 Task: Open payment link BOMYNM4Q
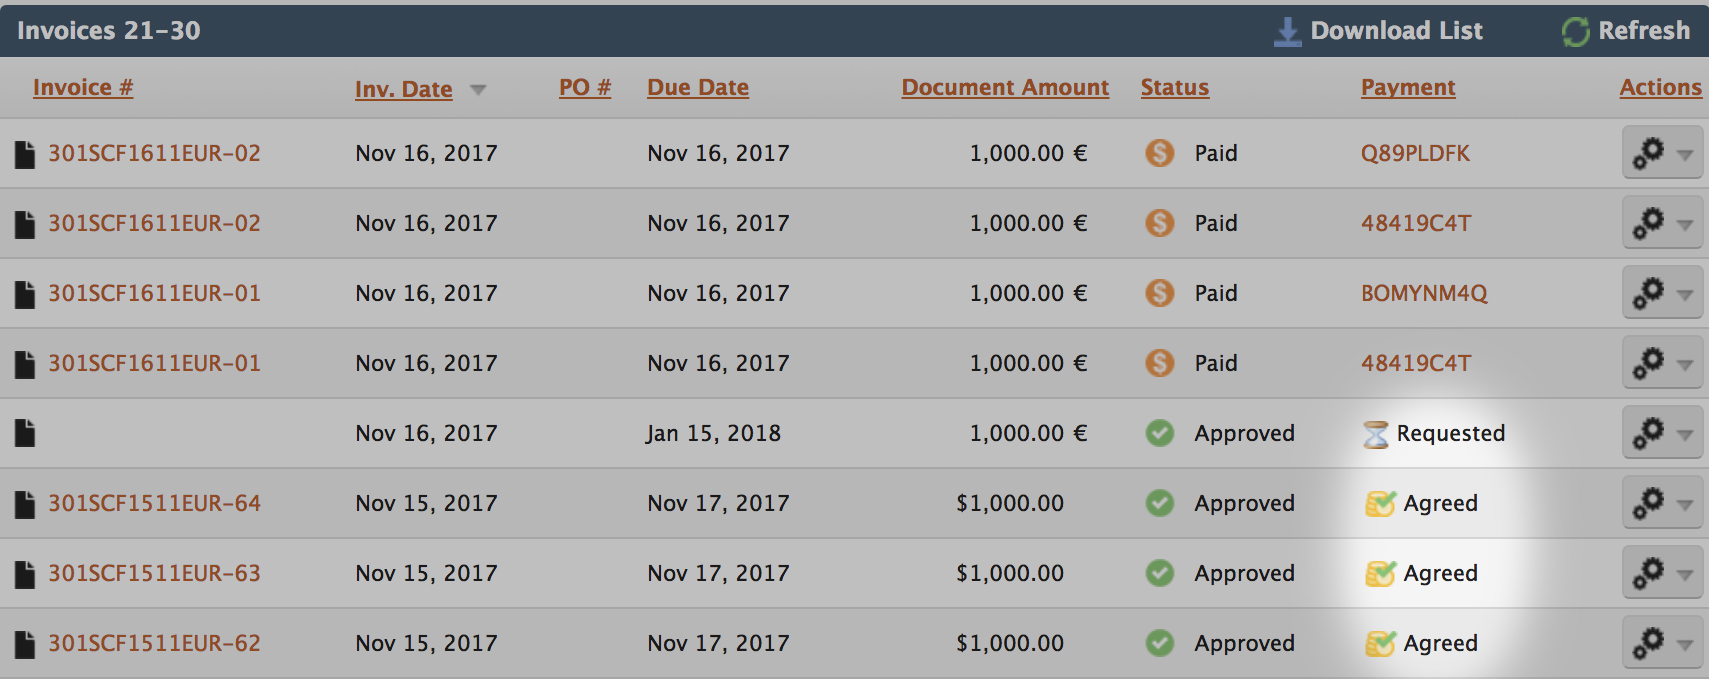coord(1423,294)
